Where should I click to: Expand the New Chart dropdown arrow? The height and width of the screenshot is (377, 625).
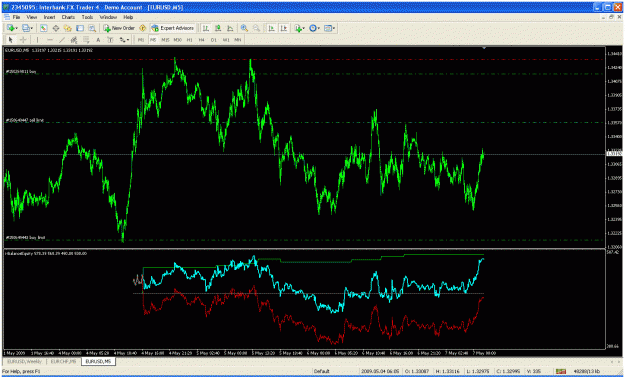coord(16,28)
